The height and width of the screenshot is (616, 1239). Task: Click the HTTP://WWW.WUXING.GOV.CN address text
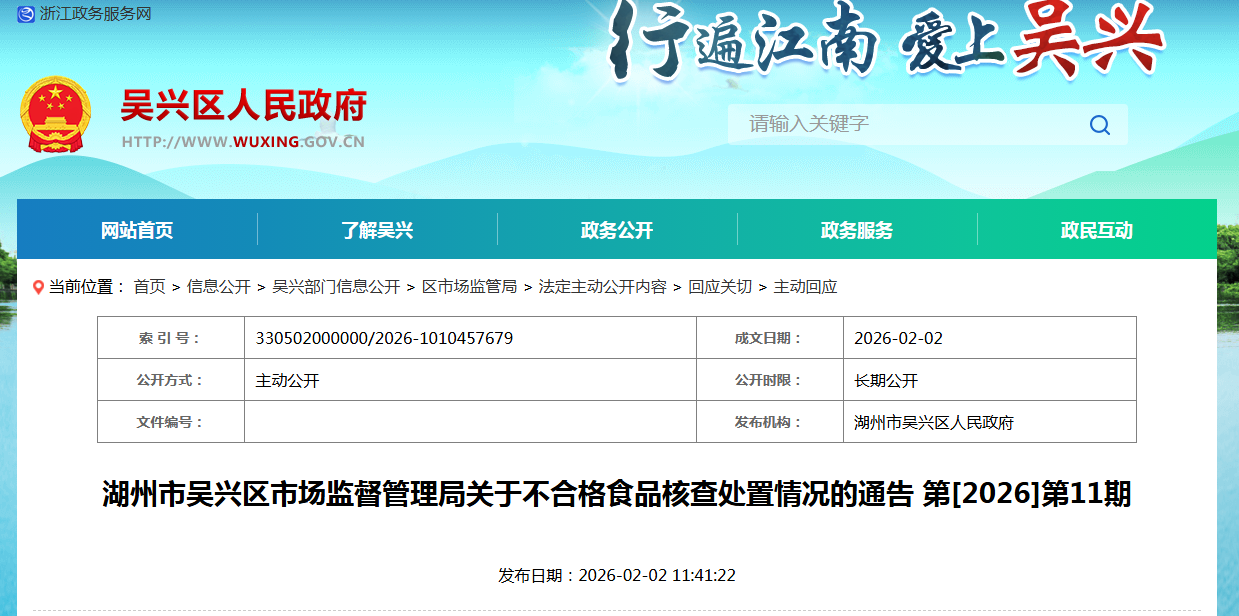[x=243, y=141]
